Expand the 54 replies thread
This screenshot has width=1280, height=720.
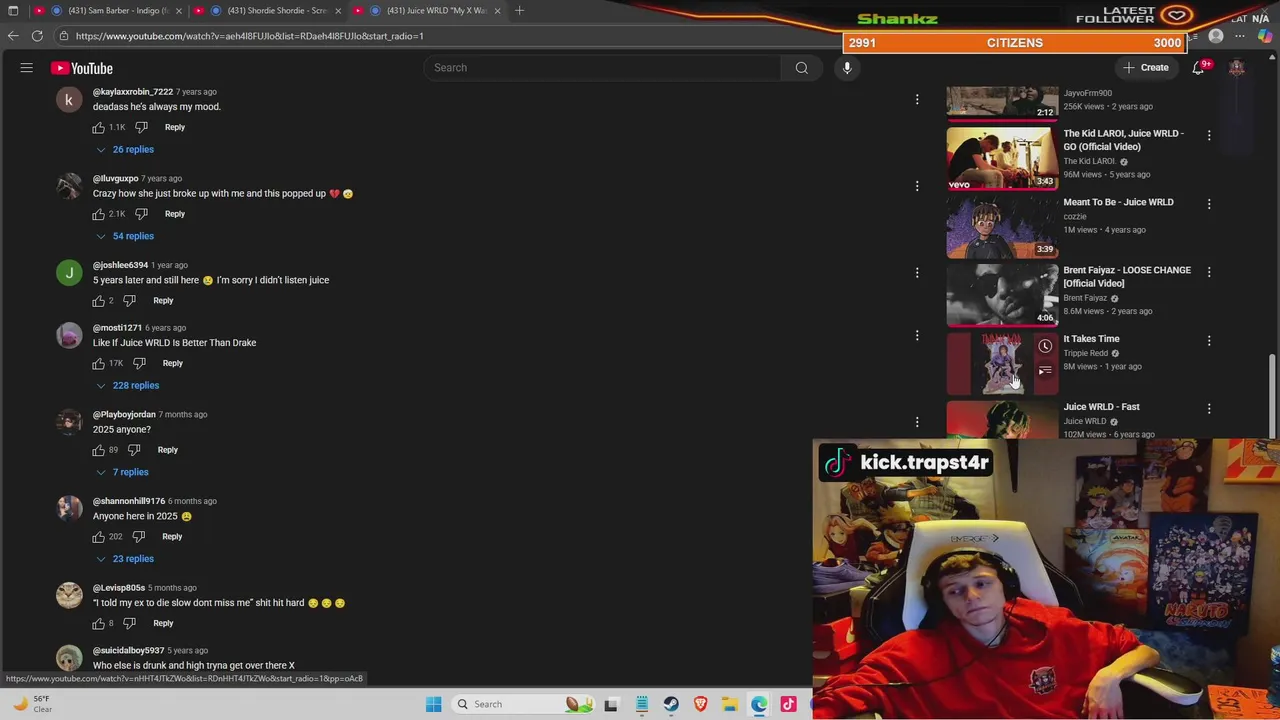coord(125,236)
